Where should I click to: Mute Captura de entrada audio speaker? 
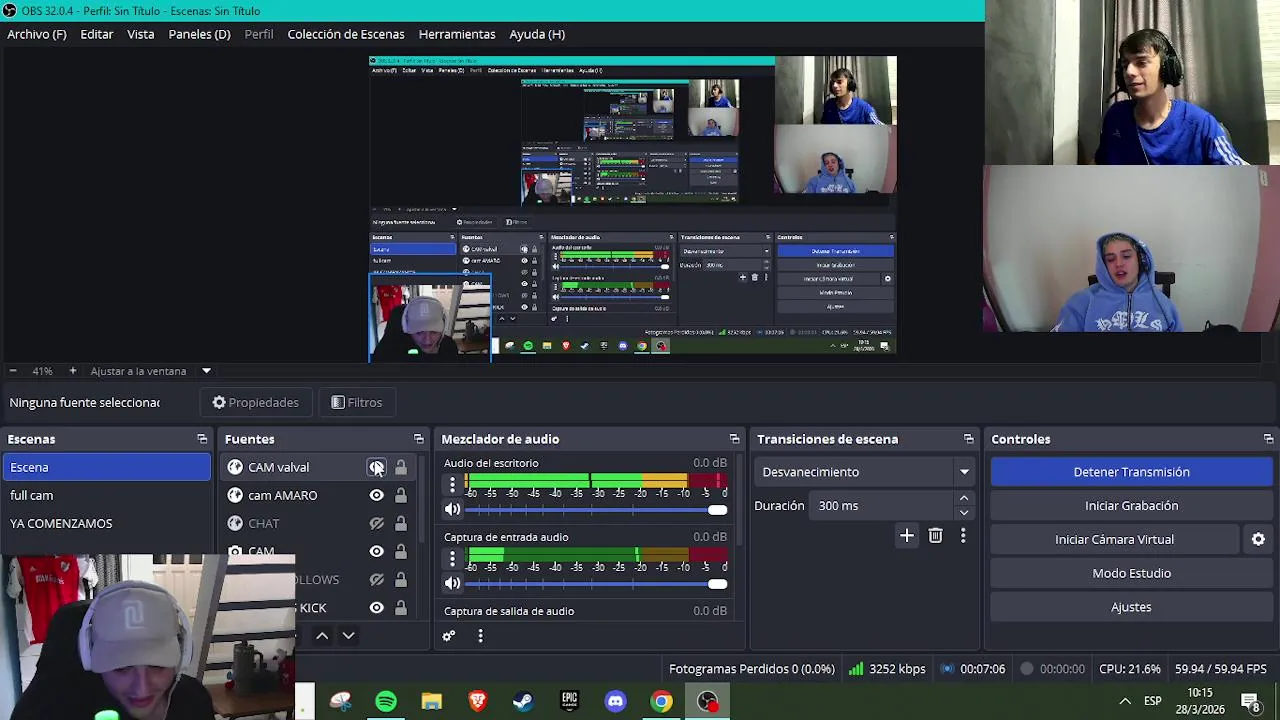[x=452, y=583]
